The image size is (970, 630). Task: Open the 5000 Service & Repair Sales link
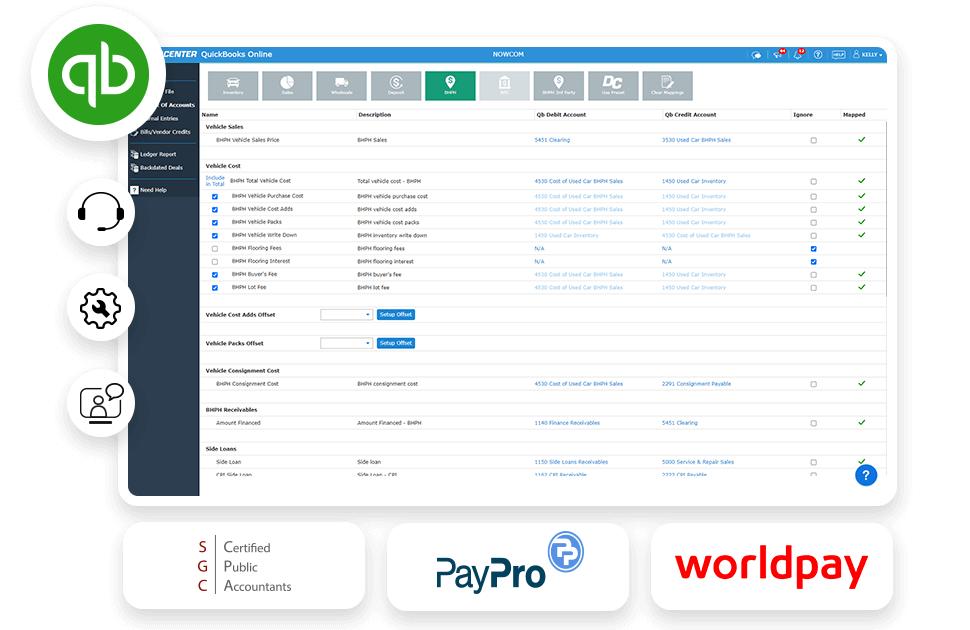[698, 462]
